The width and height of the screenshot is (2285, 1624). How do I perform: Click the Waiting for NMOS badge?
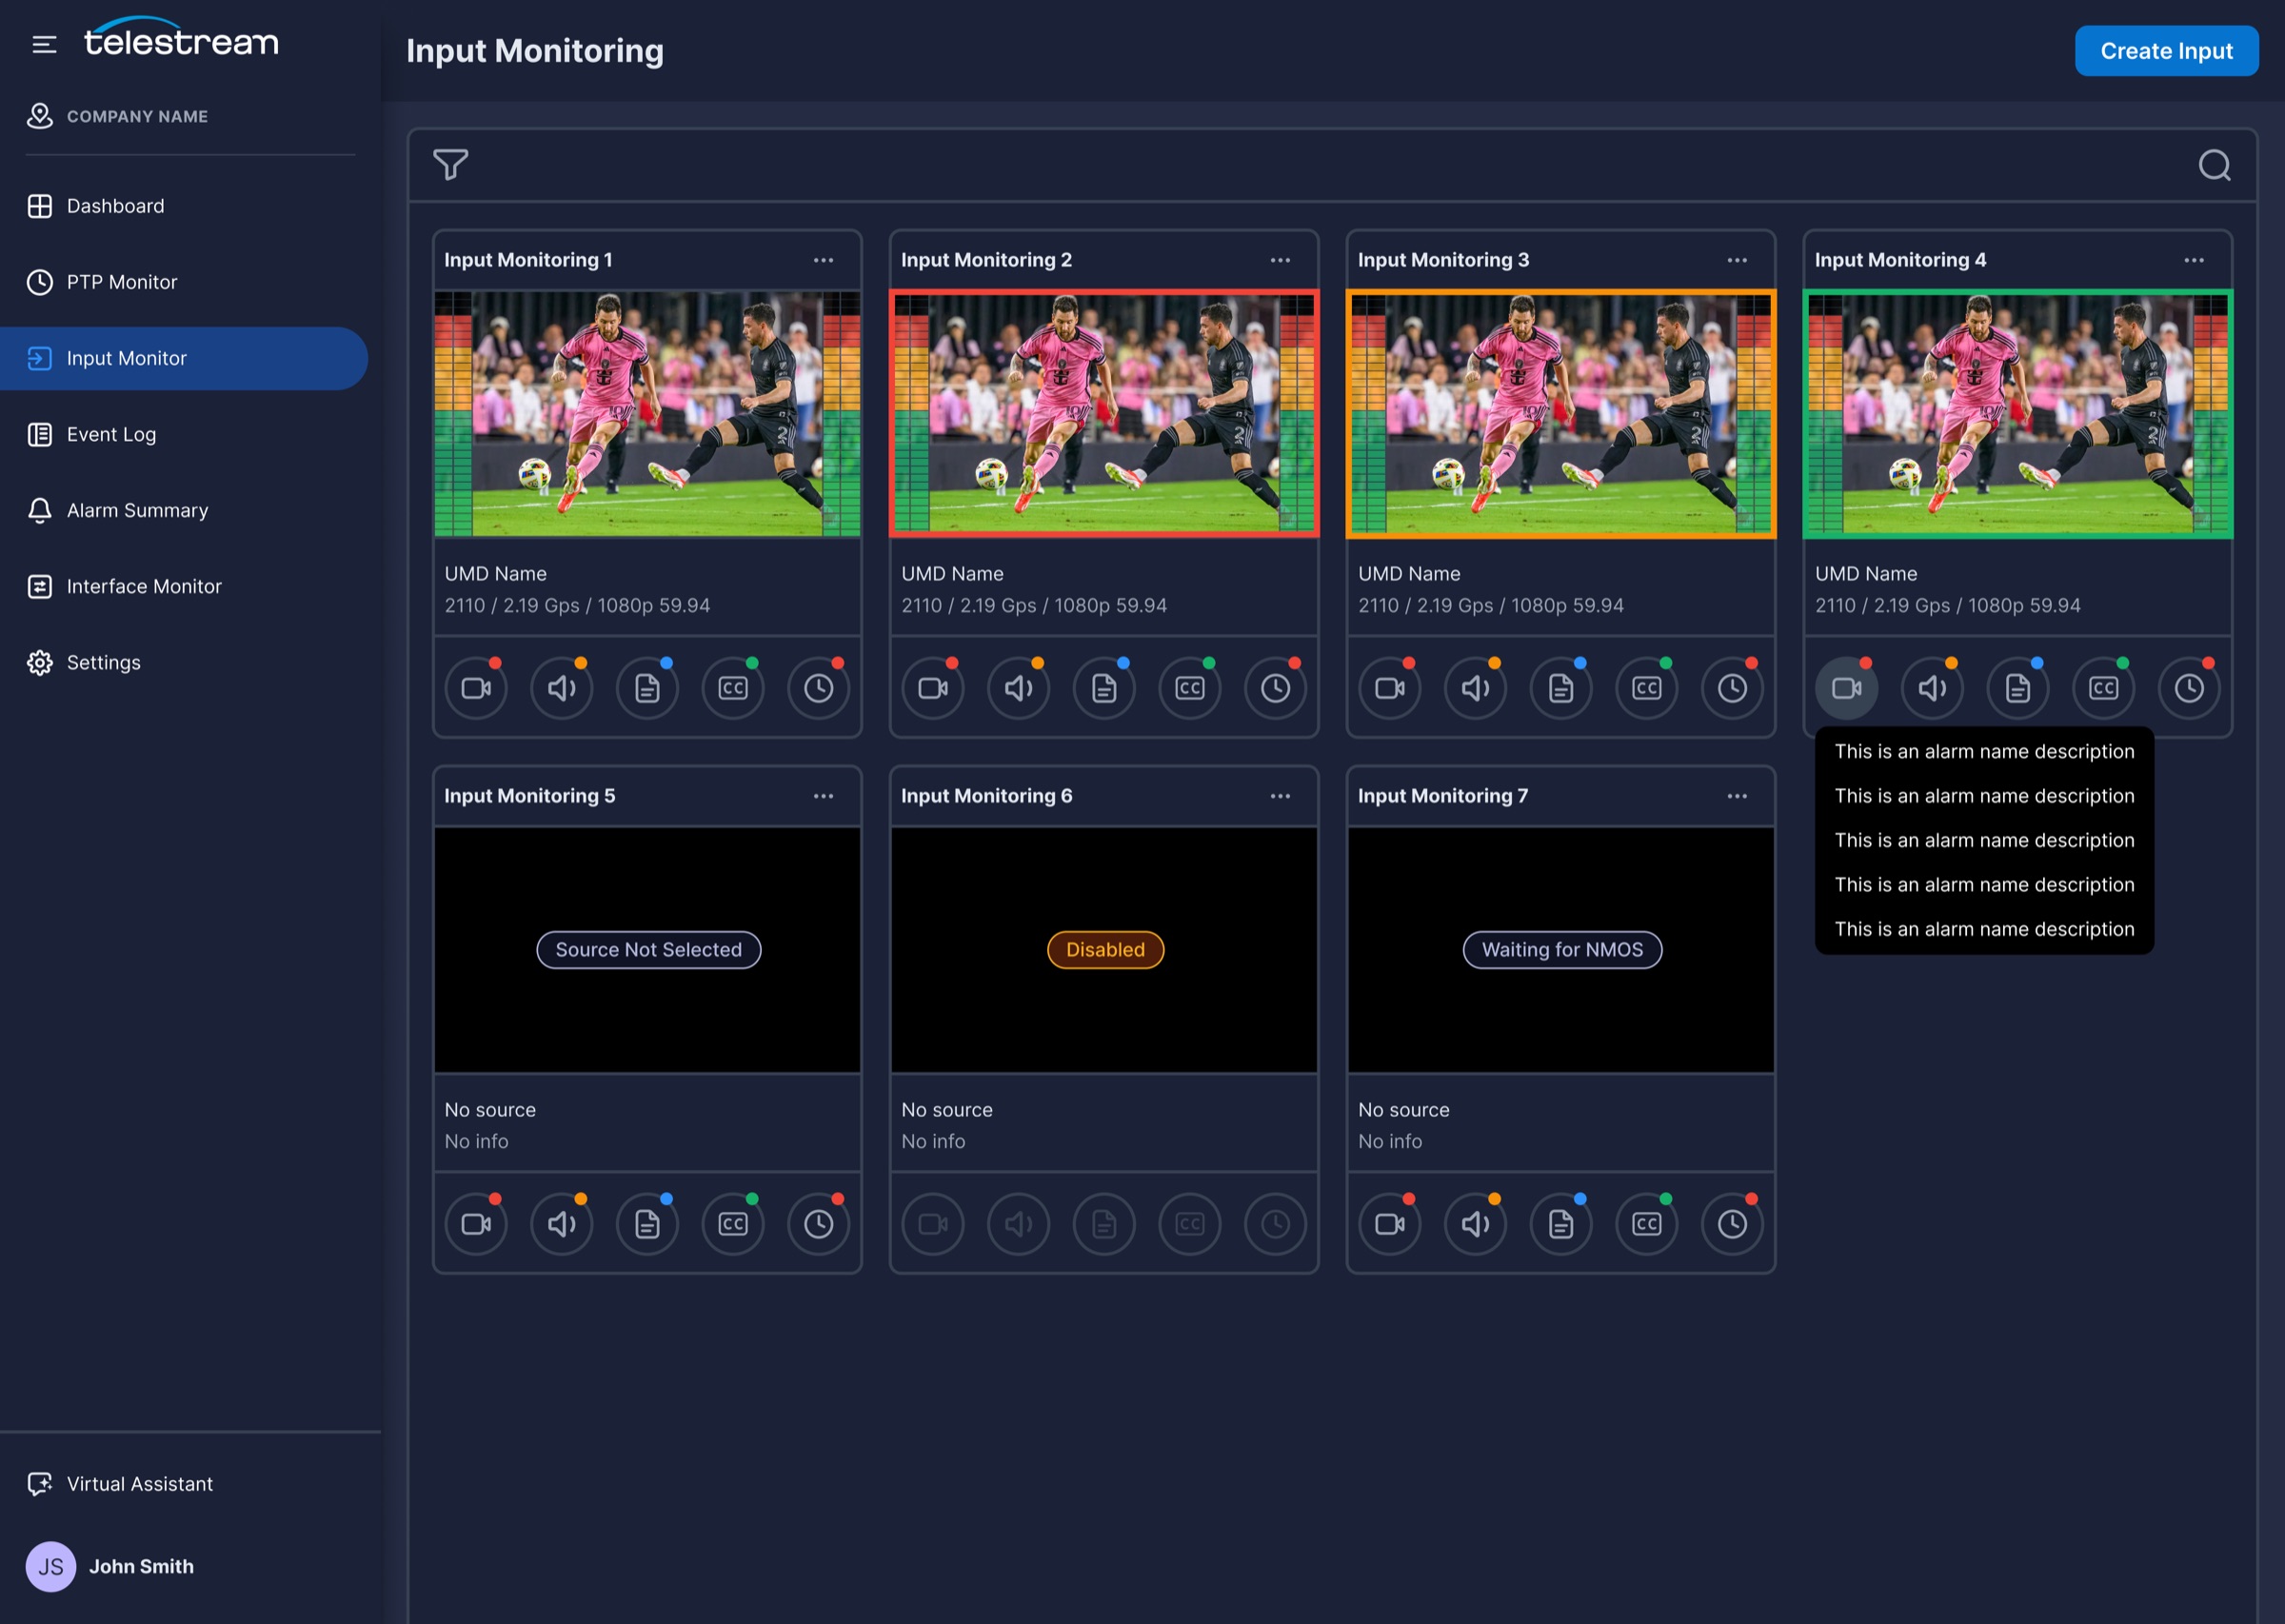click(x=1562, y=950)
